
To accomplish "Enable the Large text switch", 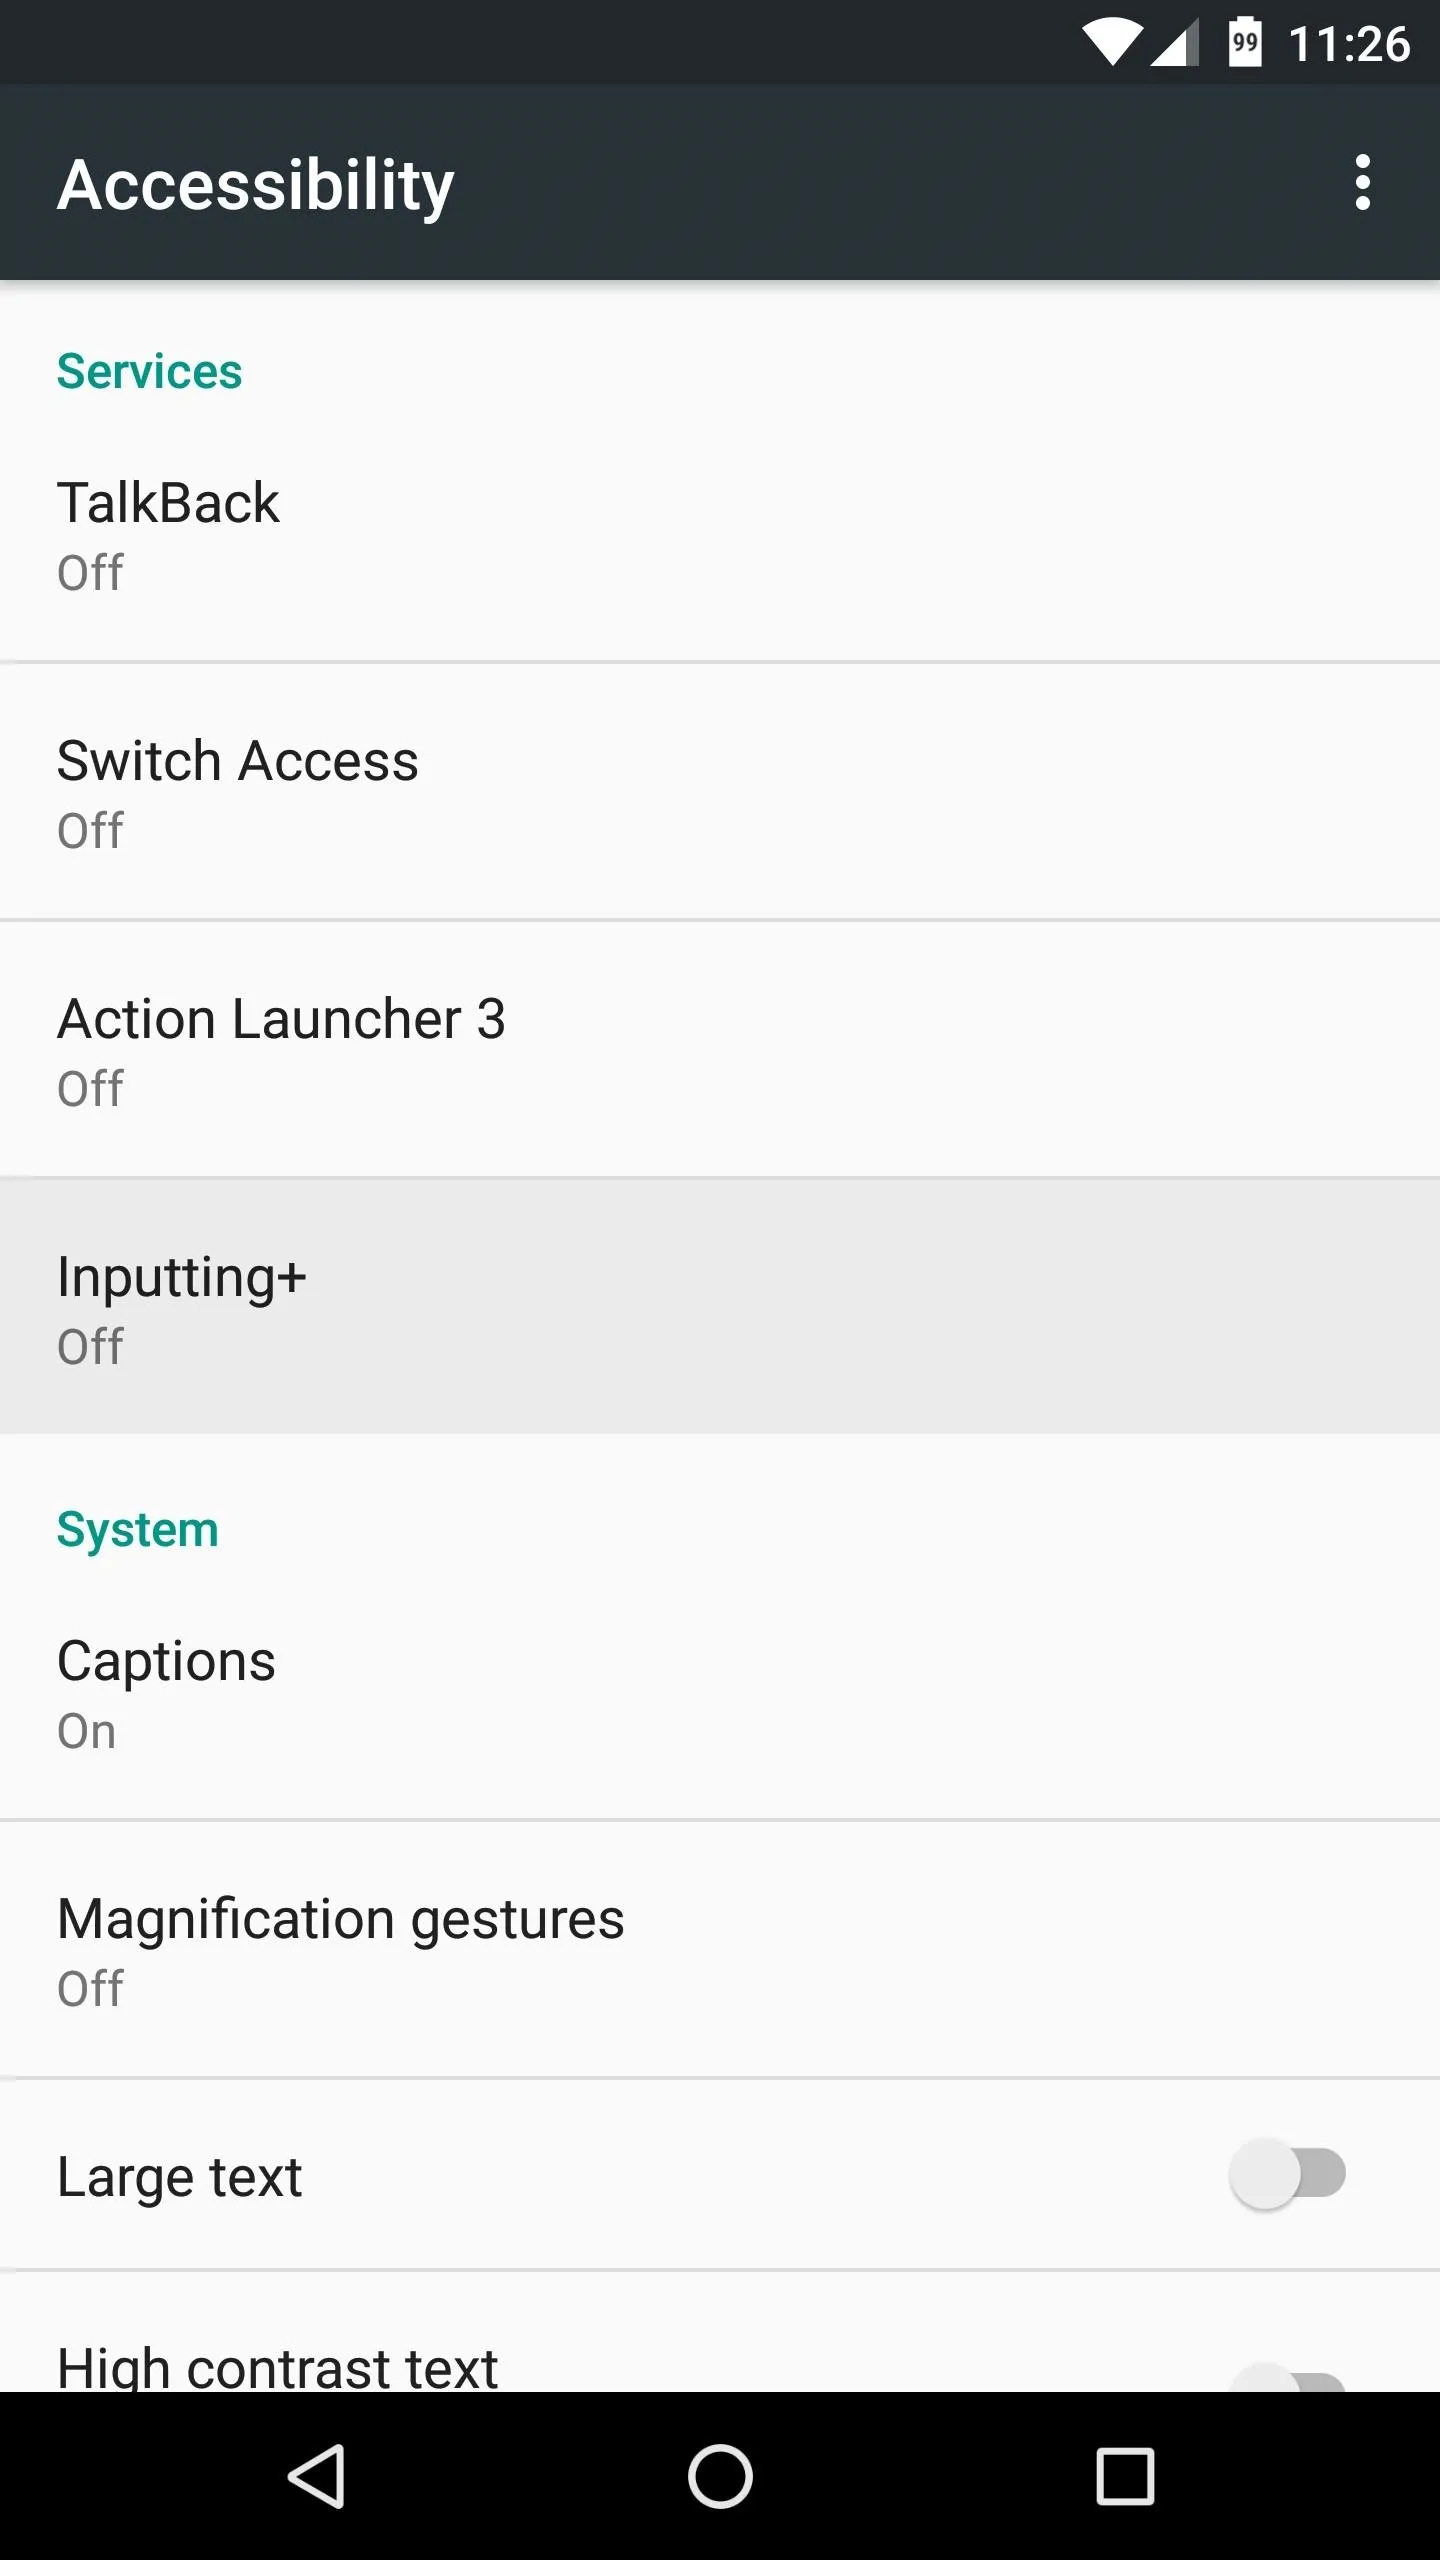I will click(x=1288, y=2174).
